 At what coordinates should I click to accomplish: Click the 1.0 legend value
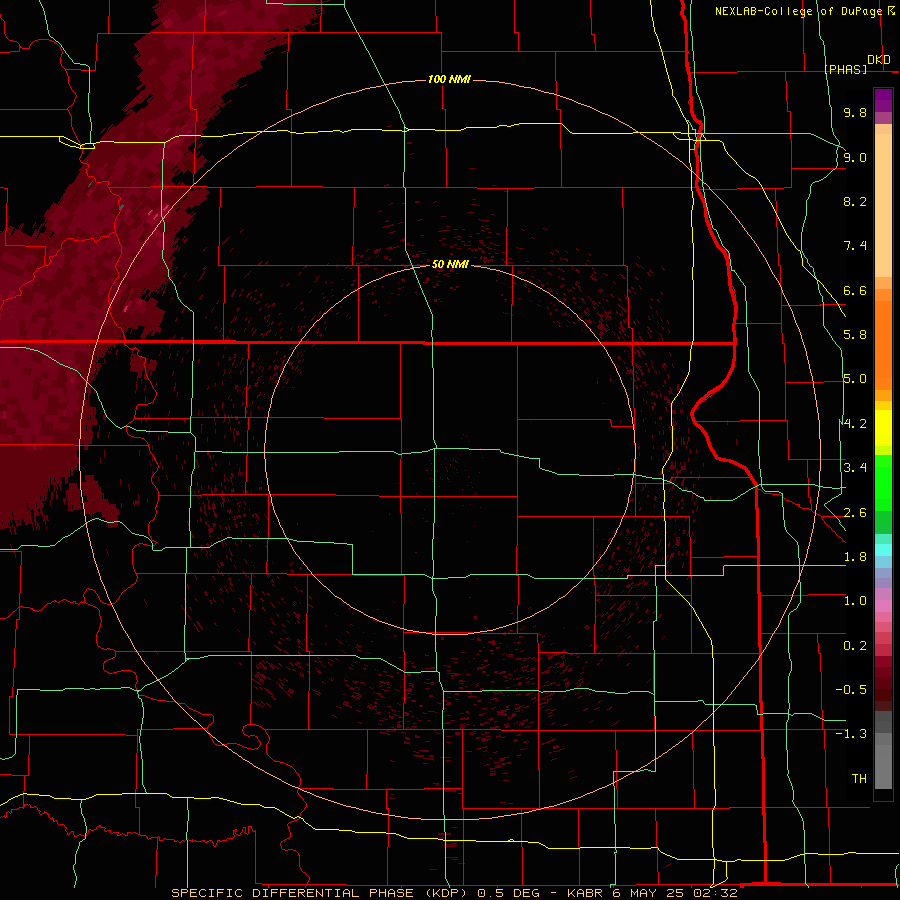(x=855, y=601)
